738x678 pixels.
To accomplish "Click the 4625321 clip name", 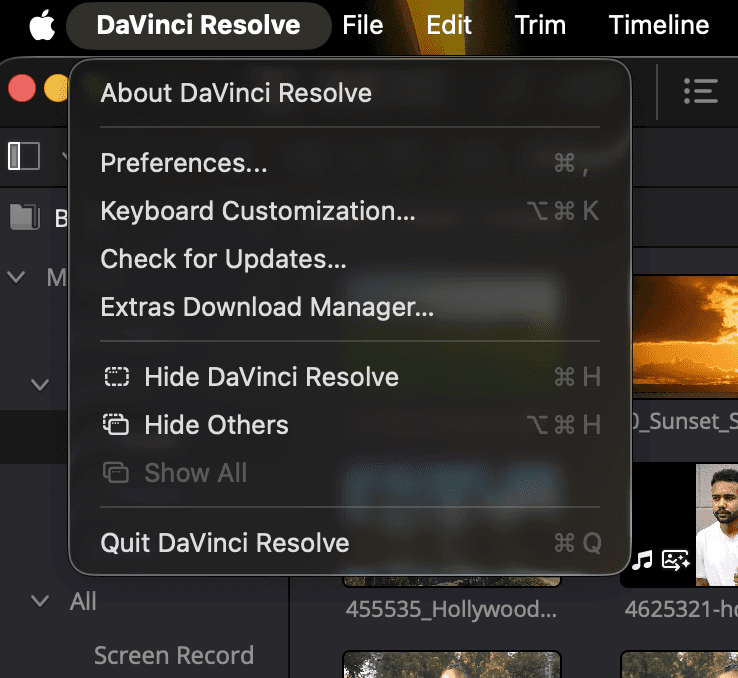I will tap(681, 609).
